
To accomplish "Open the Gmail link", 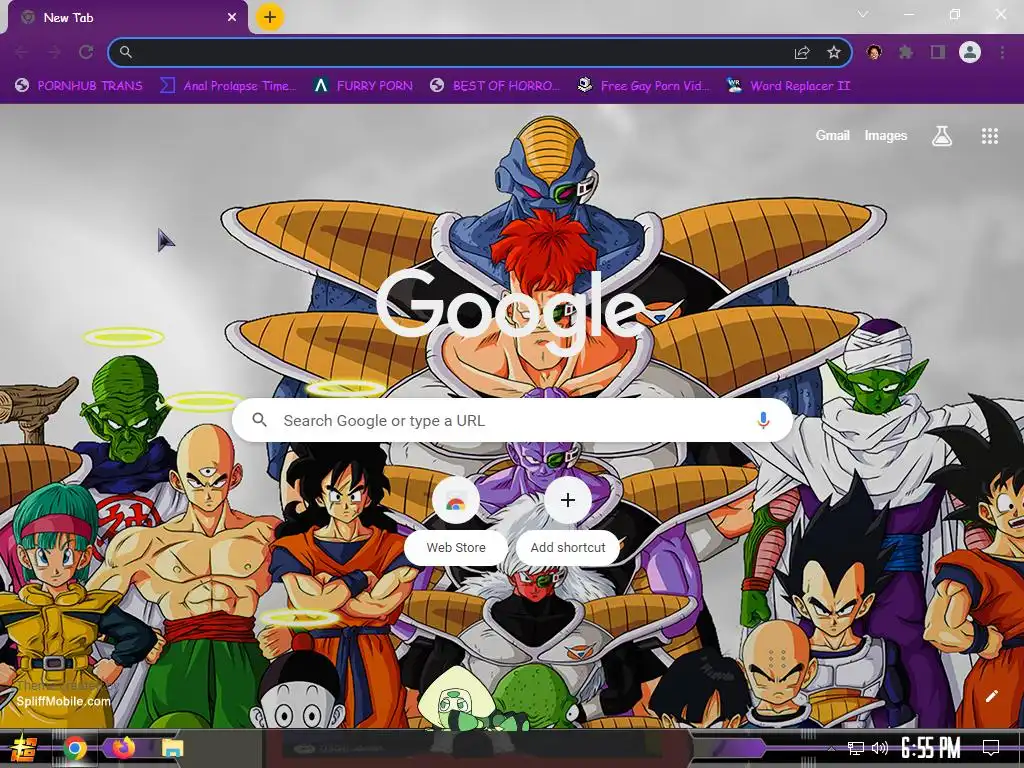I will [833, 135].
